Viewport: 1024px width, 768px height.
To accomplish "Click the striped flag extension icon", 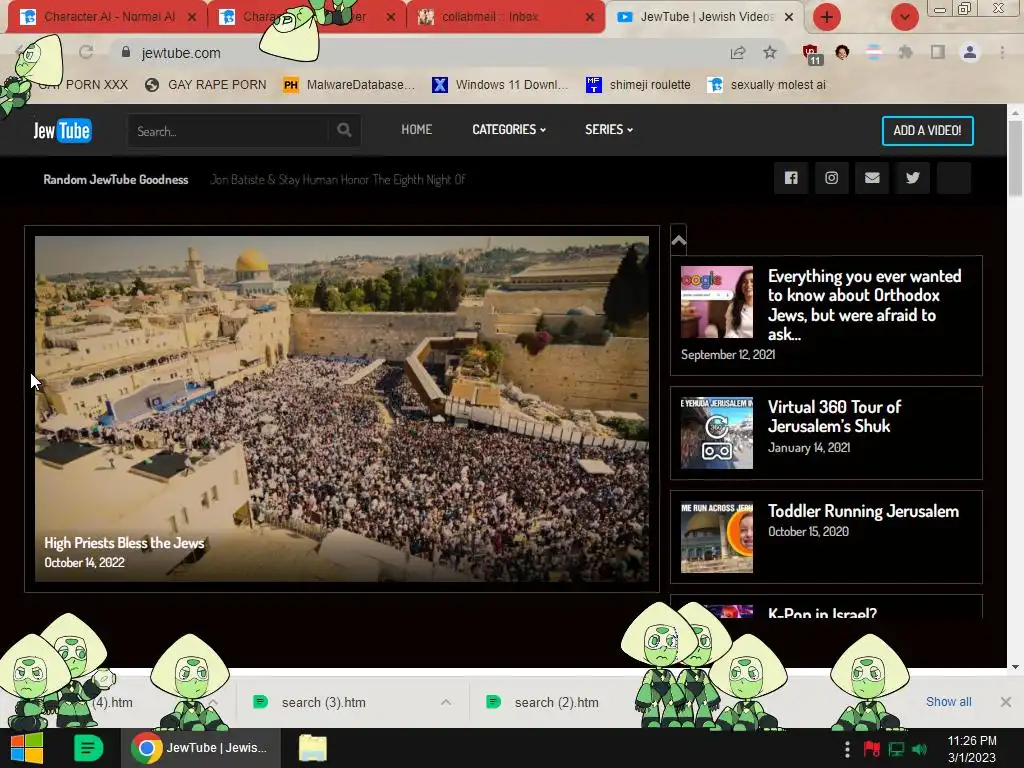I will click(x=874, y=52).
